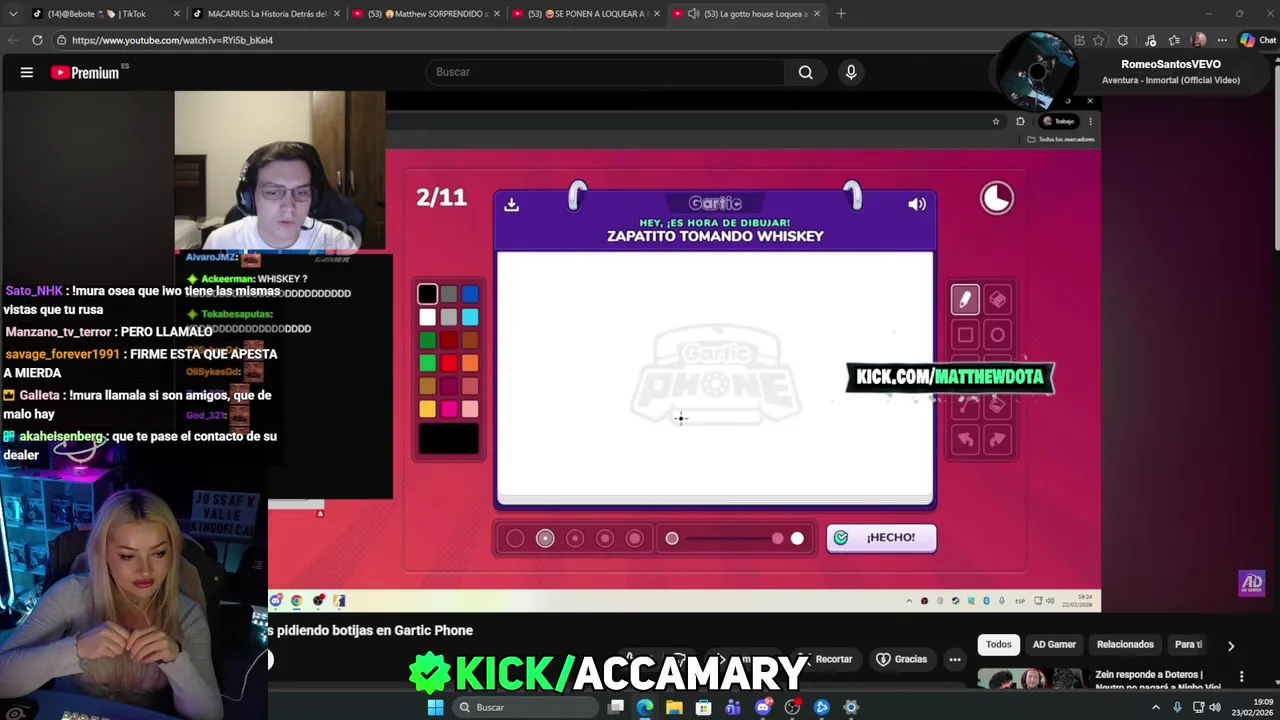Open a new browser tab
This screenshot has height=720, width=1280.
[x=841, y=14]
